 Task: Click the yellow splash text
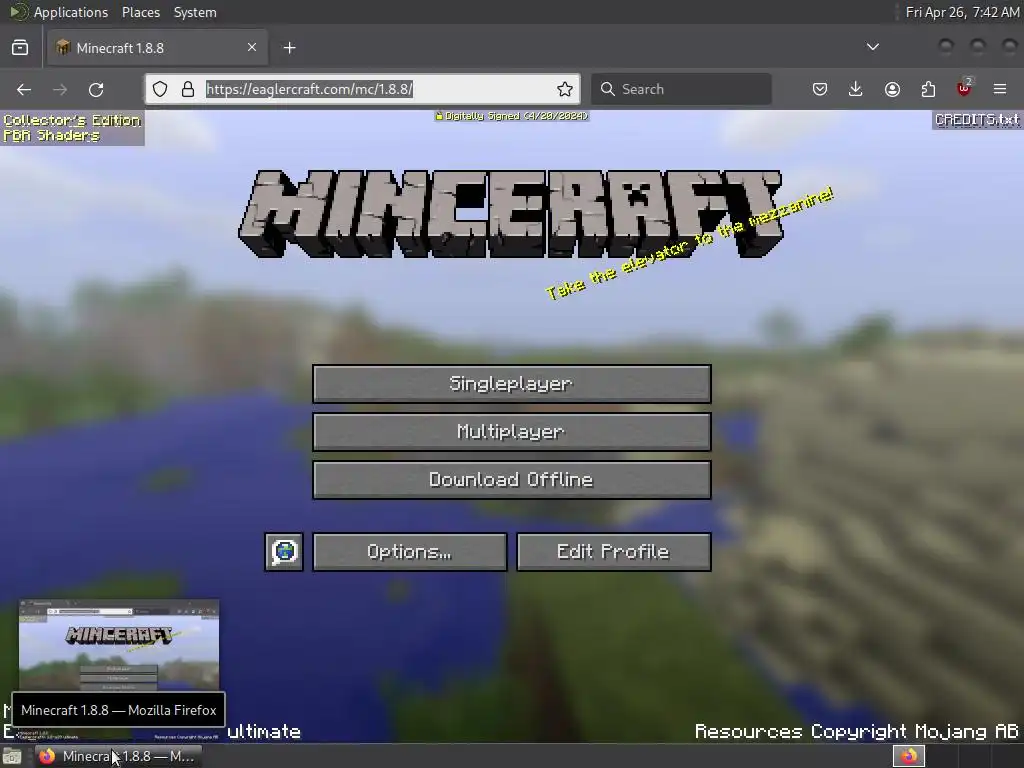pos(689,244)
